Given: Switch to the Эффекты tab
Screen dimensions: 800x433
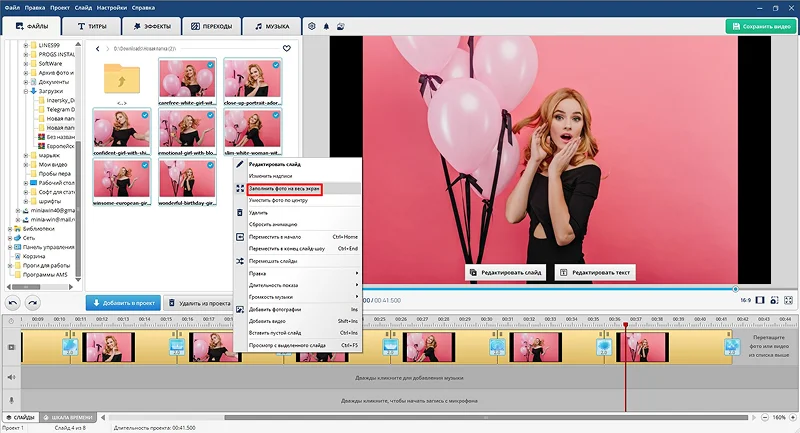Looking at the screenshot, I should [x=152, y=26].
